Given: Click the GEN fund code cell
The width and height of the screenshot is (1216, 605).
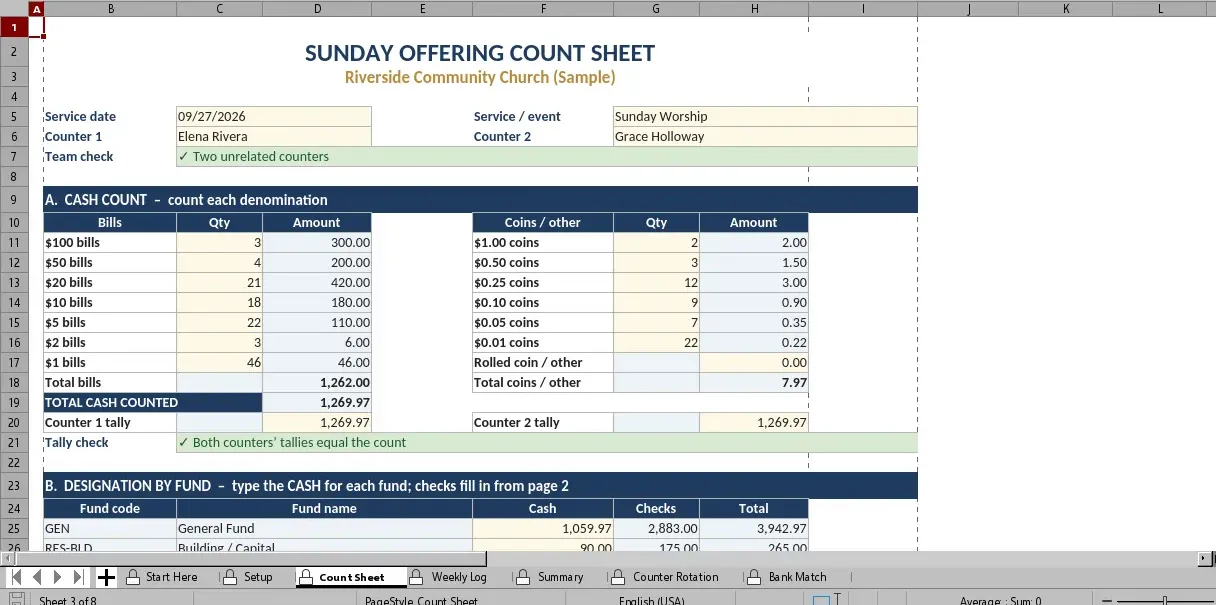Looking at the screenshot, I should [110, 529].
